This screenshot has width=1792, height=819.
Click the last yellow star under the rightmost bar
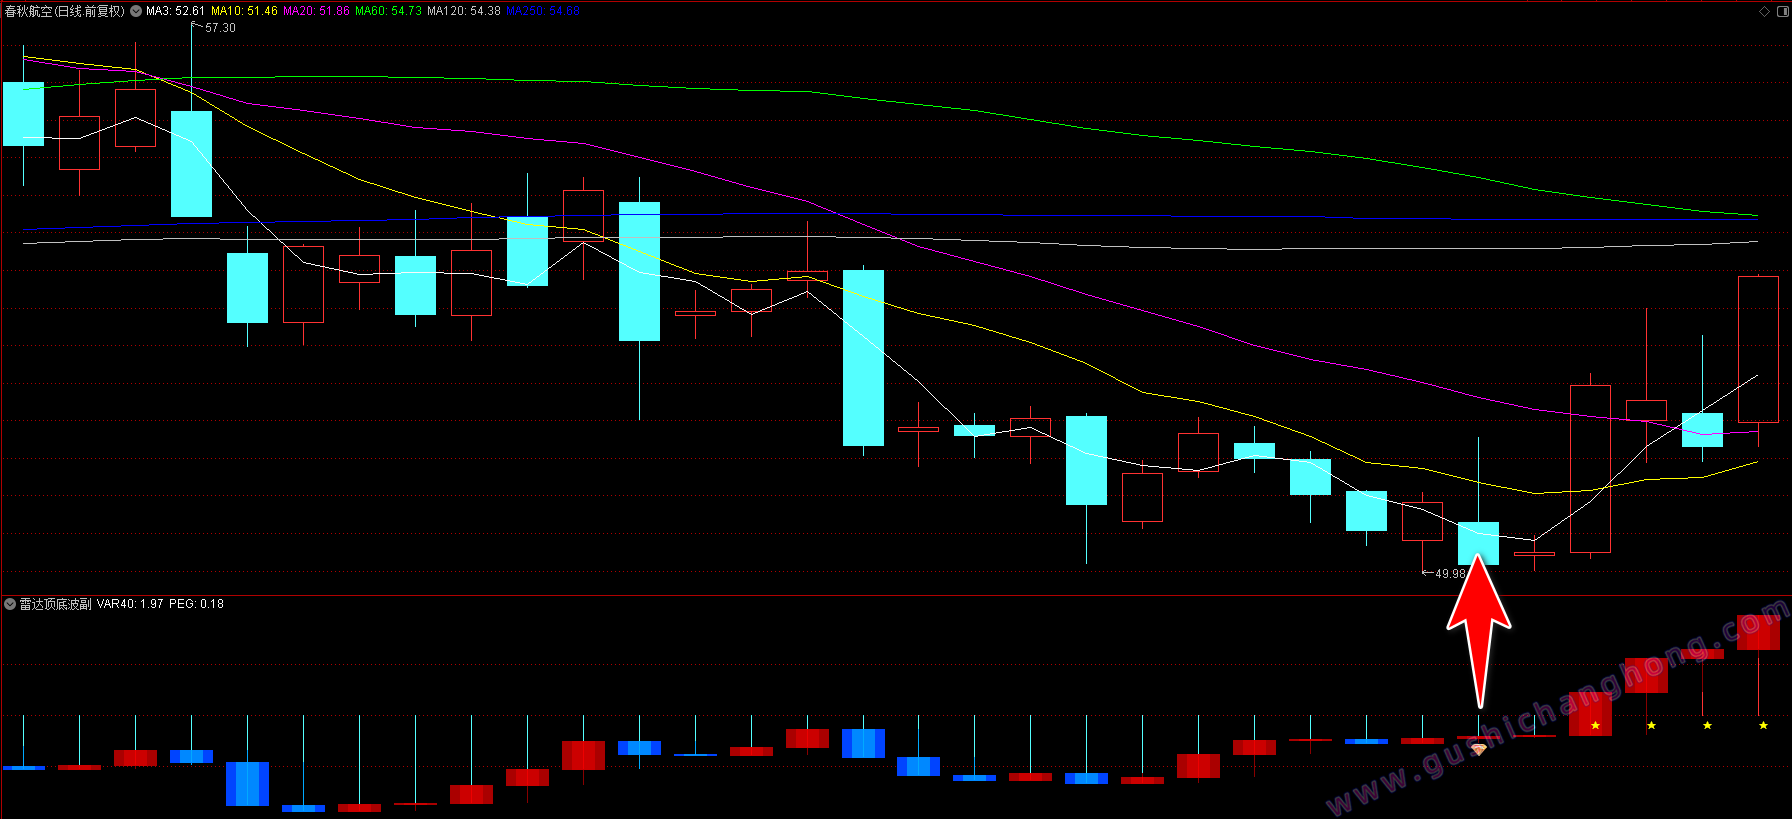1763,725
